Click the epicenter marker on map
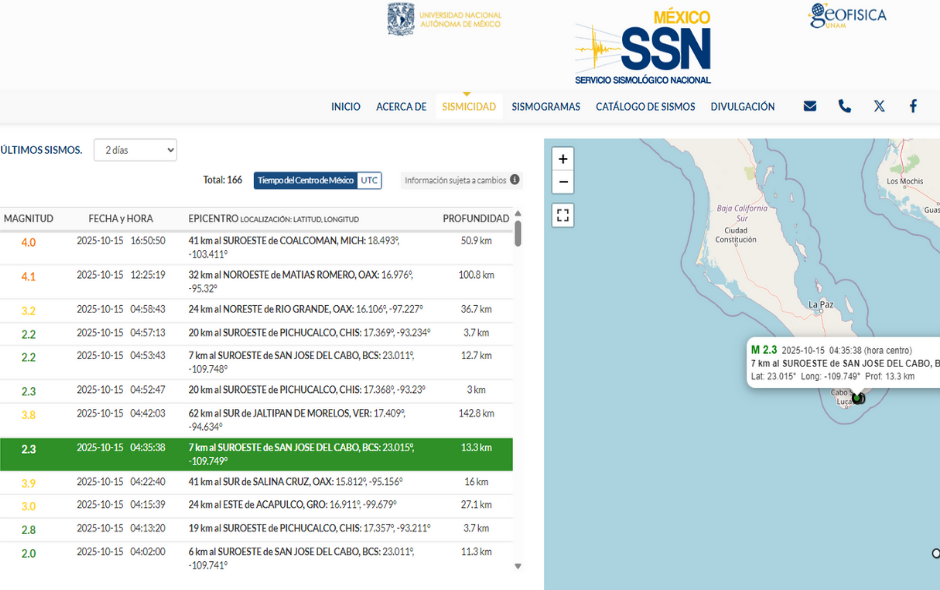The height and width of the screenshot is (590, 940). [x=857, y=398]
